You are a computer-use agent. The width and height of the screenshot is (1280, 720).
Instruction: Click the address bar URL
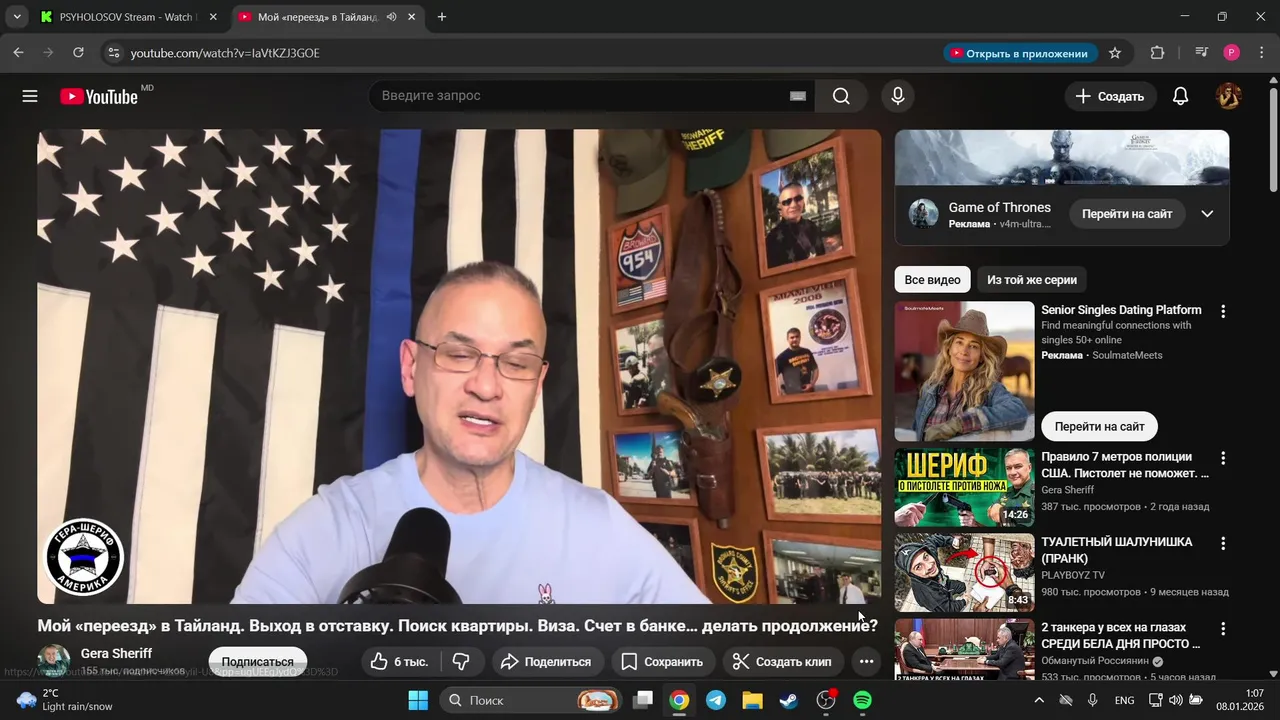pos(225,53)
